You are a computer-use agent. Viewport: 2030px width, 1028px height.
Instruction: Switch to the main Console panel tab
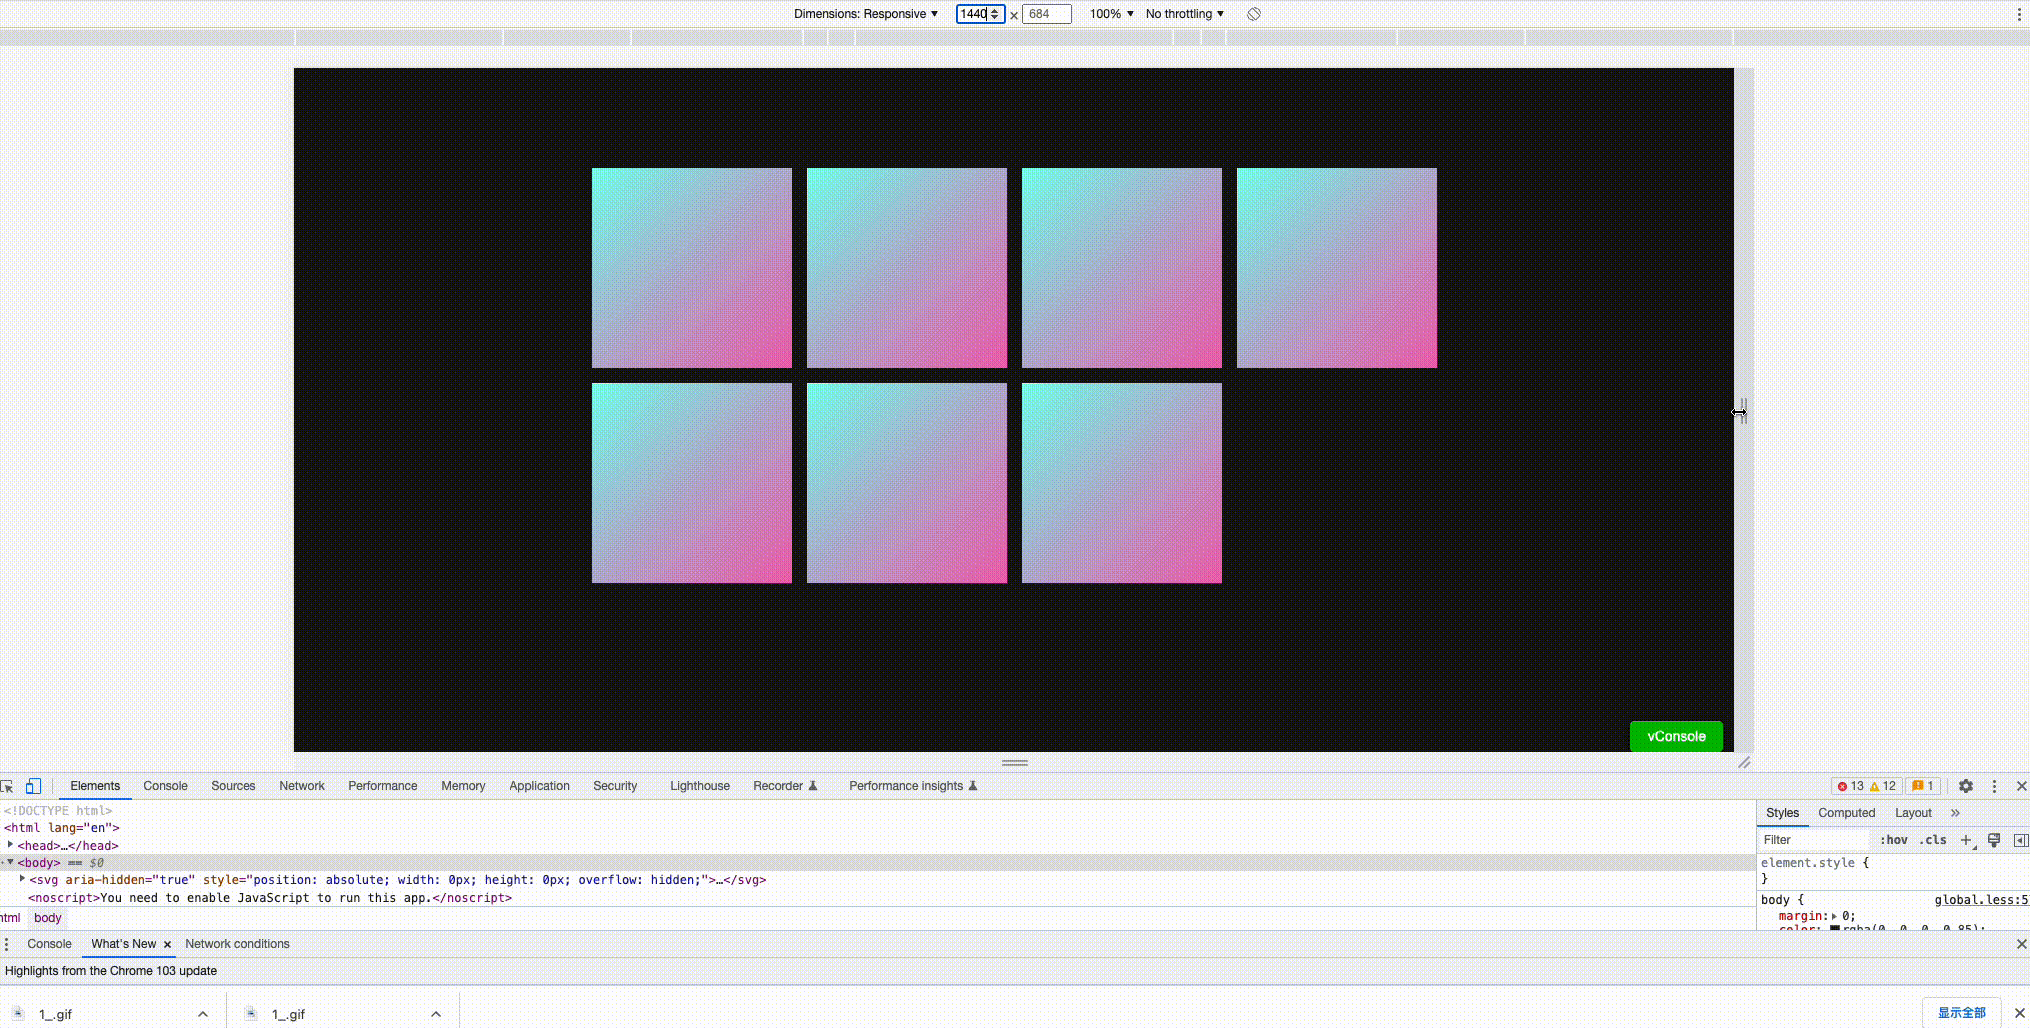165,786
